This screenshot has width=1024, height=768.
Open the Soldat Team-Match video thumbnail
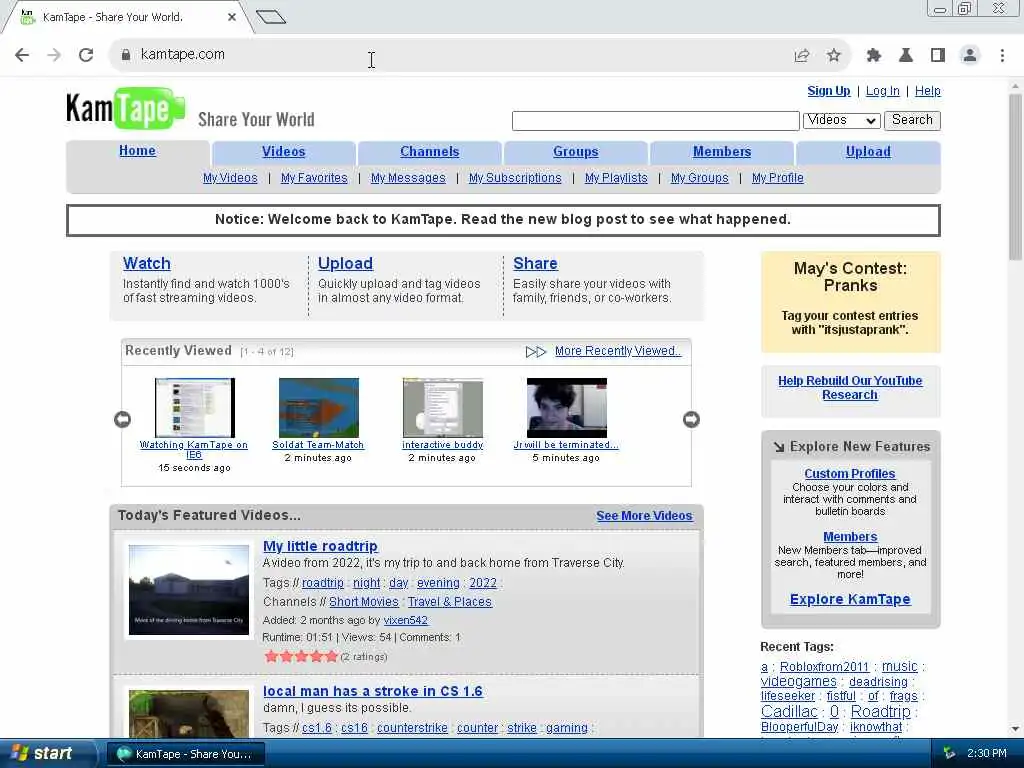coord(319,408)
